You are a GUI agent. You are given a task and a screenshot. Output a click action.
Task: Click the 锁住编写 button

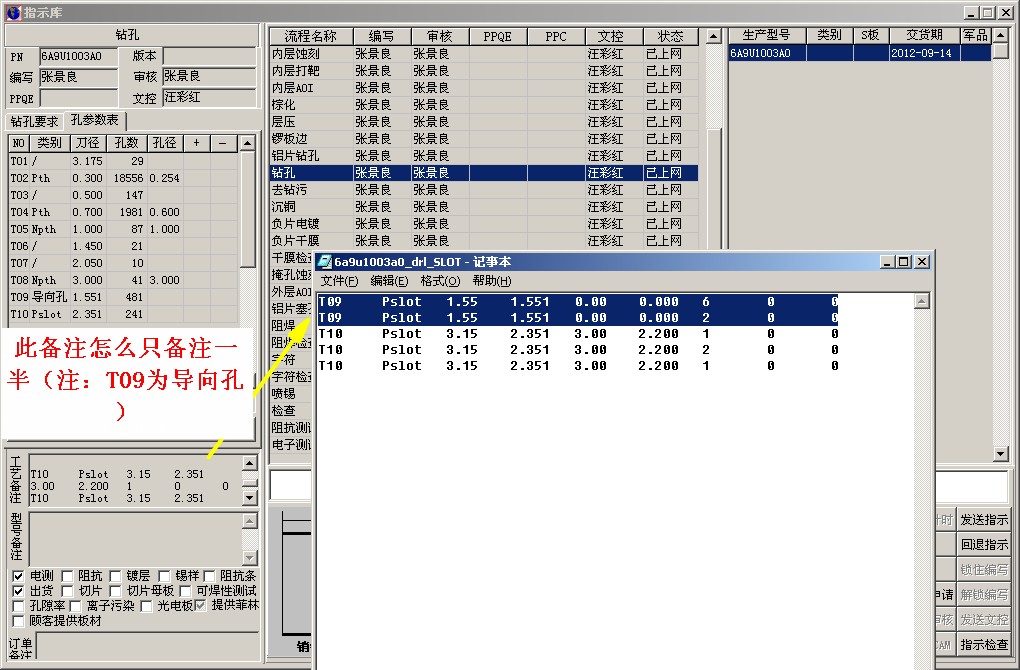[984, 569]
